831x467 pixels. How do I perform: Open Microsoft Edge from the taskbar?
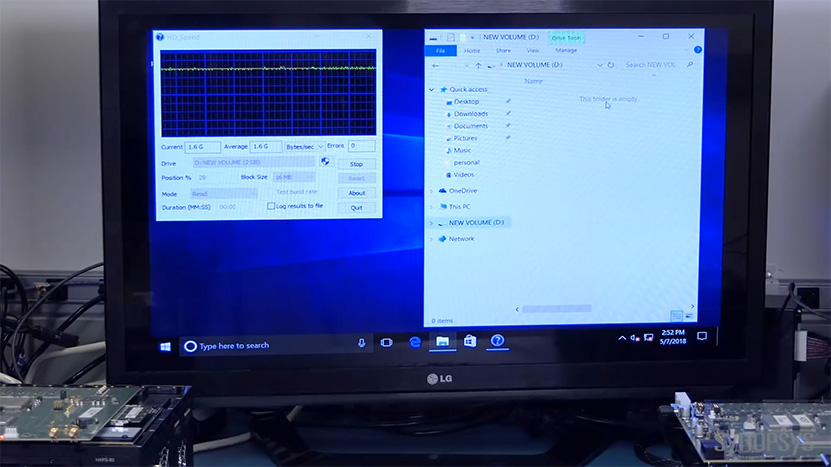click(x=415, y=342)
